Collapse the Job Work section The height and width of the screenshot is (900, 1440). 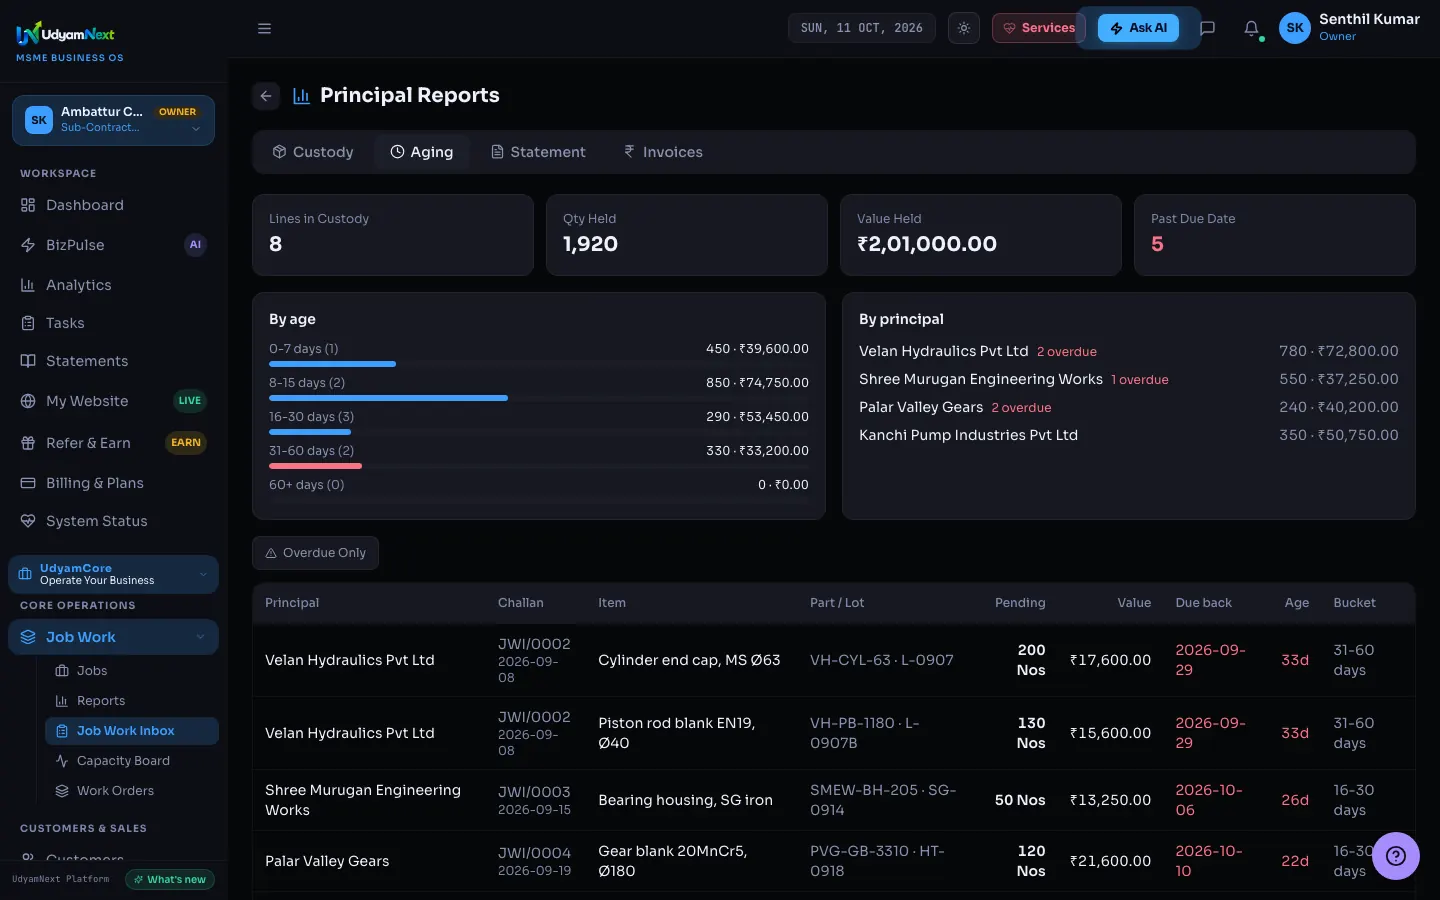pyautogui.click(x=113, y=637)
